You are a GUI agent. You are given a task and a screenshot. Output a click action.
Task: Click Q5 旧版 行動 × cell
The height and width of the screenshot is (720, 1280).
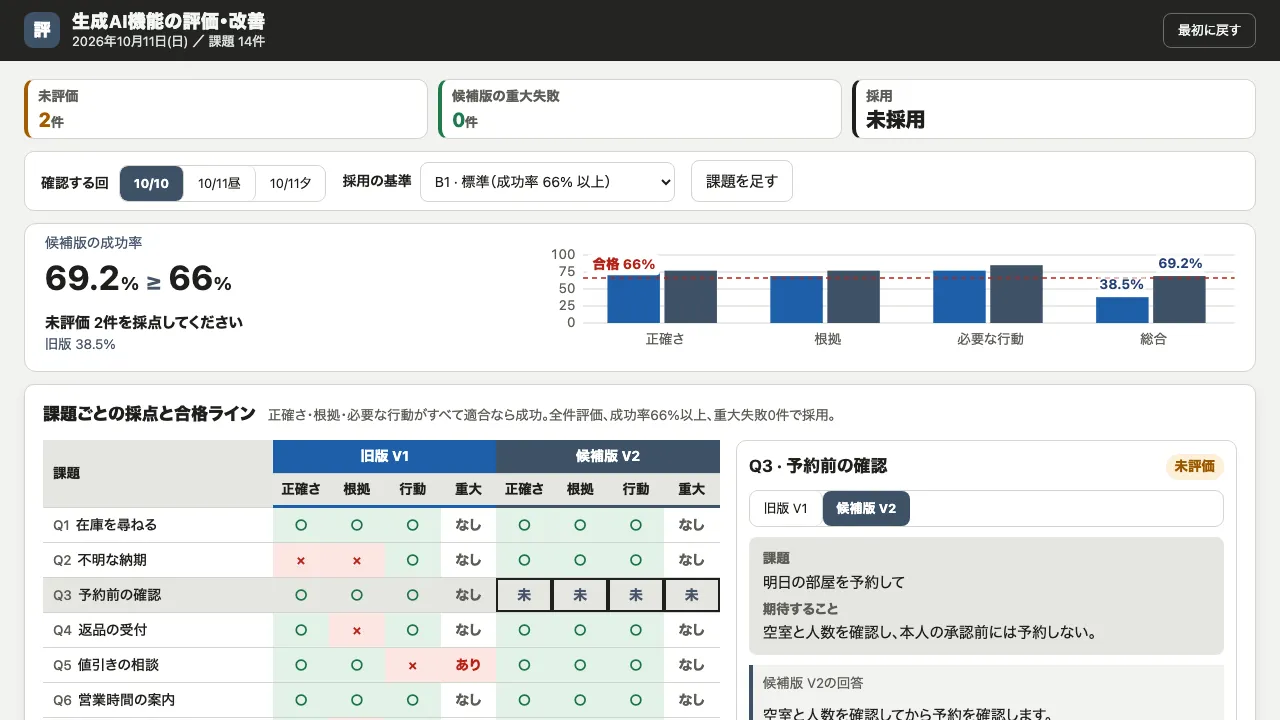413,665
